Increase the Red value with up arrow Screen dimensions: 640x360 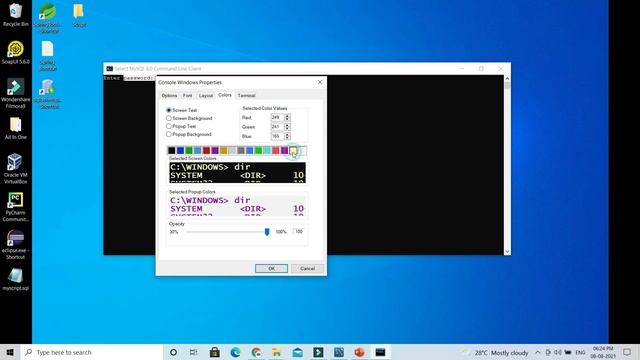click(x=287, y=116)
